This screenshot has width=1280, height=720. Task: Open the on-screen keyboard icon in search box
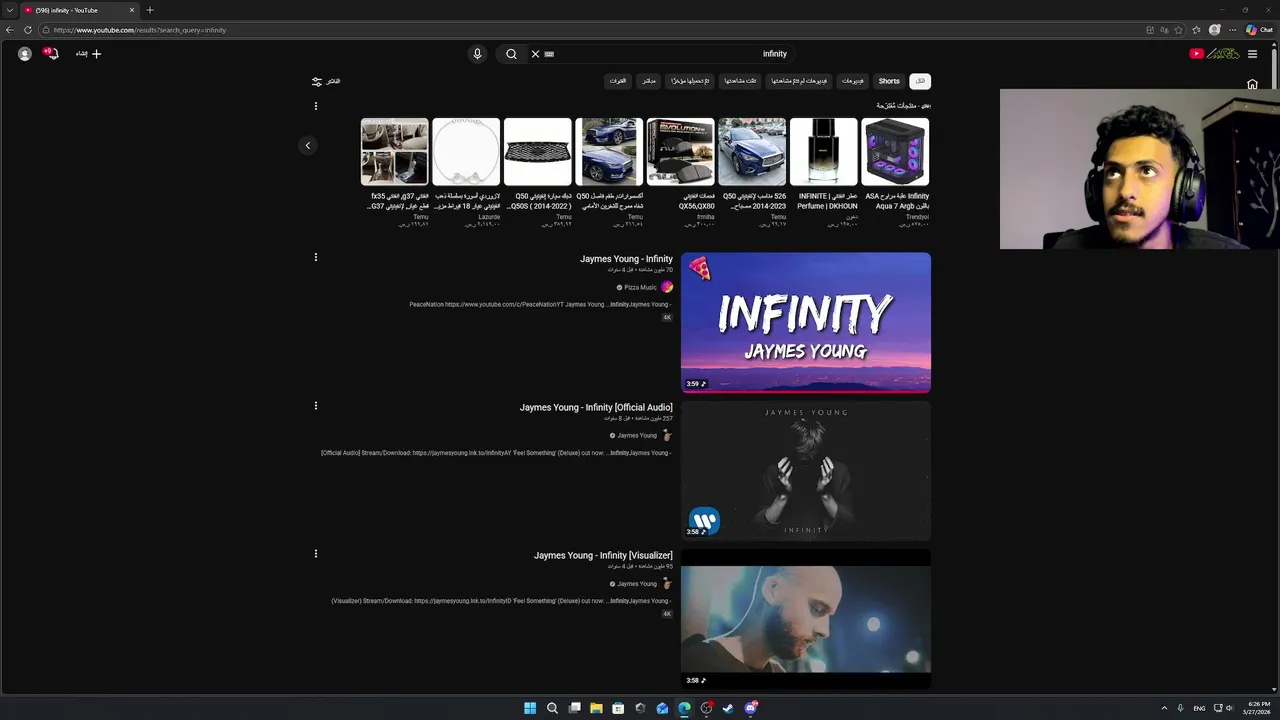549,54
